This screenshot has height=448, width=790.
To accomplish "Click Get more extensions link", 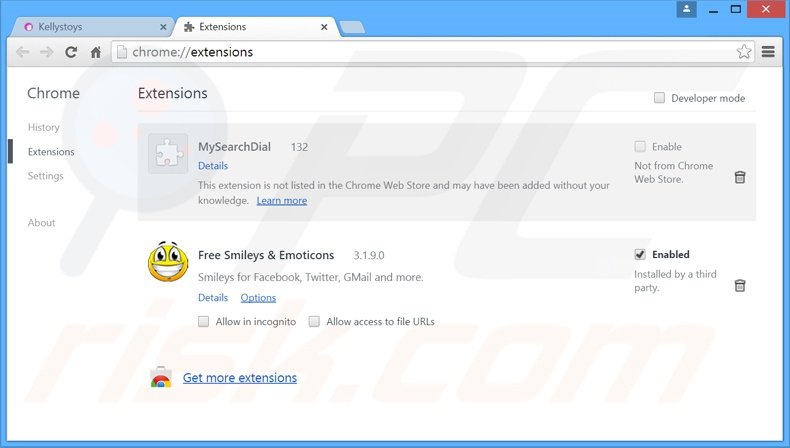I will coord(240,377).
